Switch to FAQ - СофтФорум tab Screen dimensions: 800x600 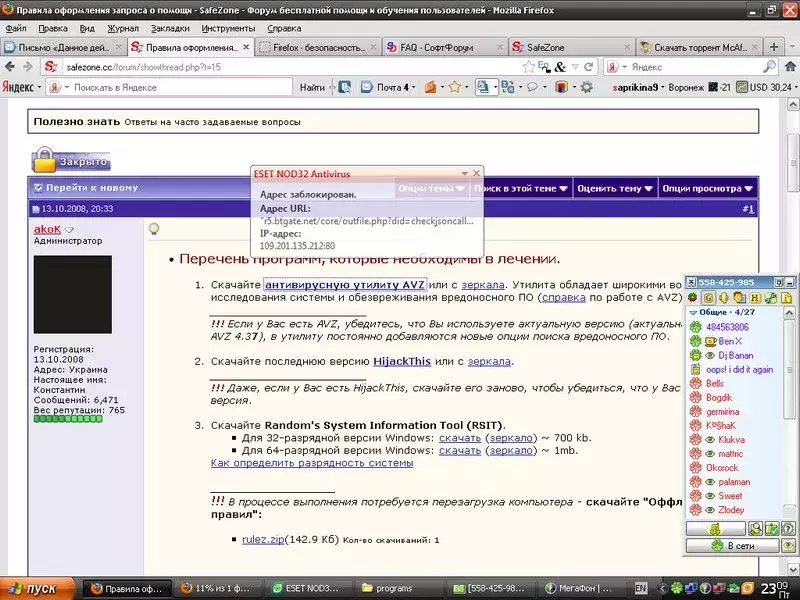[444, 47]
